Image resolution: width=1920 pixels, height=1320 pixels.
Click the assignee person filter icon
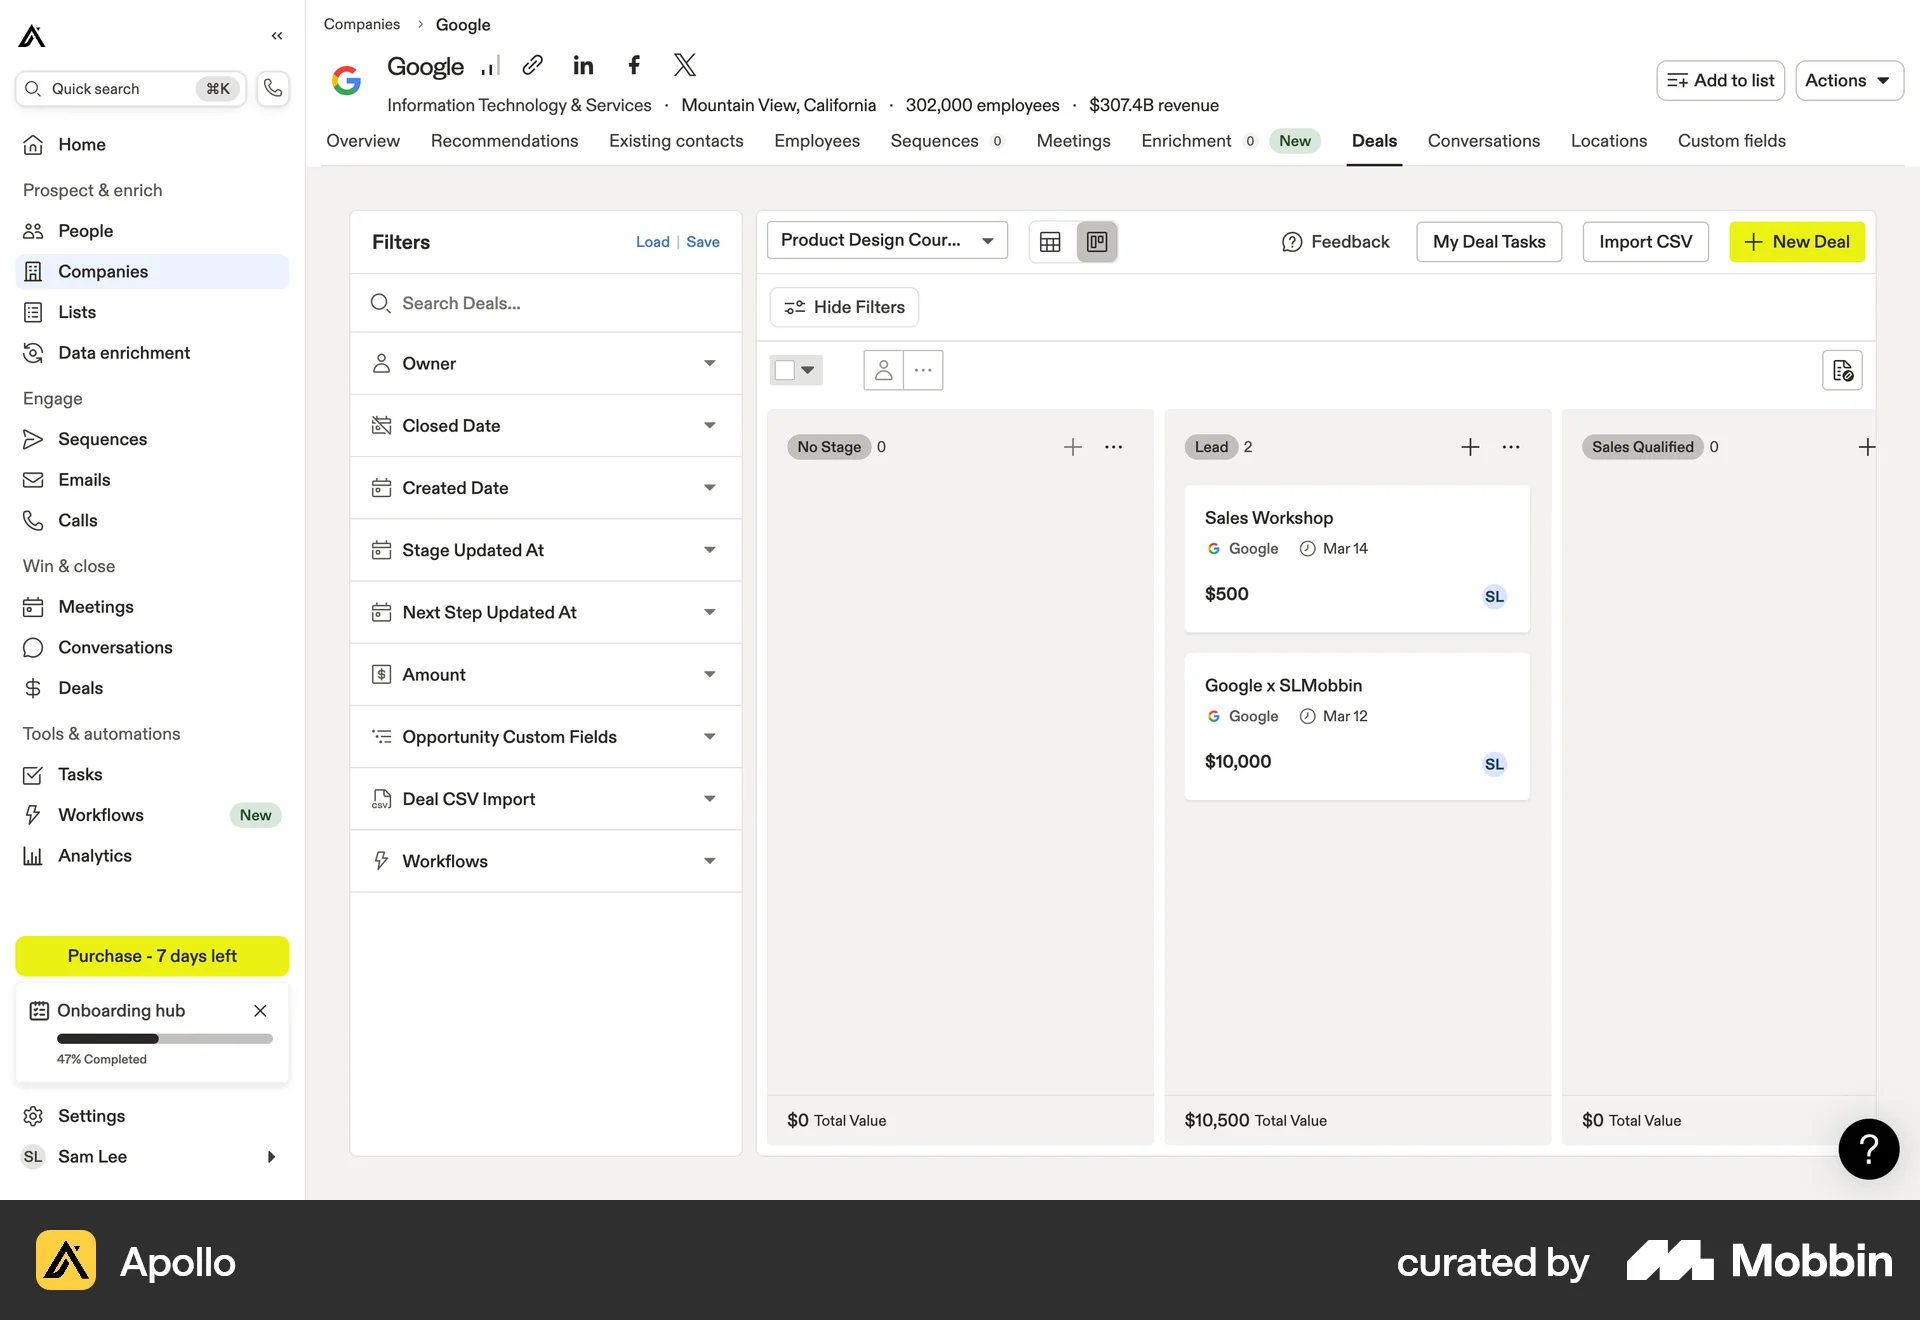883,369
